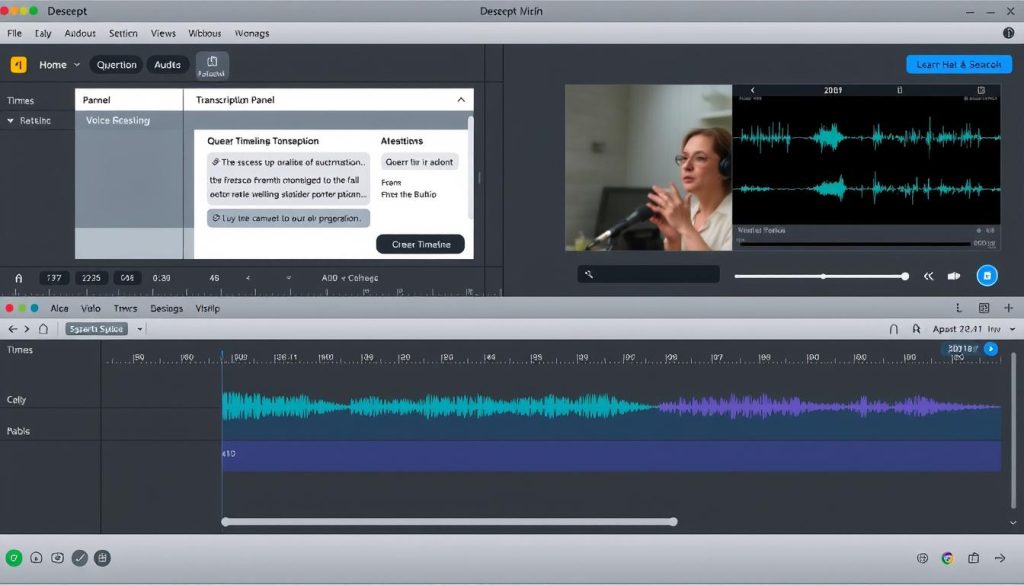Screen dimensions: 1024x585
Task: Click the playback slider below the video
Action: (x=820, y=276)
